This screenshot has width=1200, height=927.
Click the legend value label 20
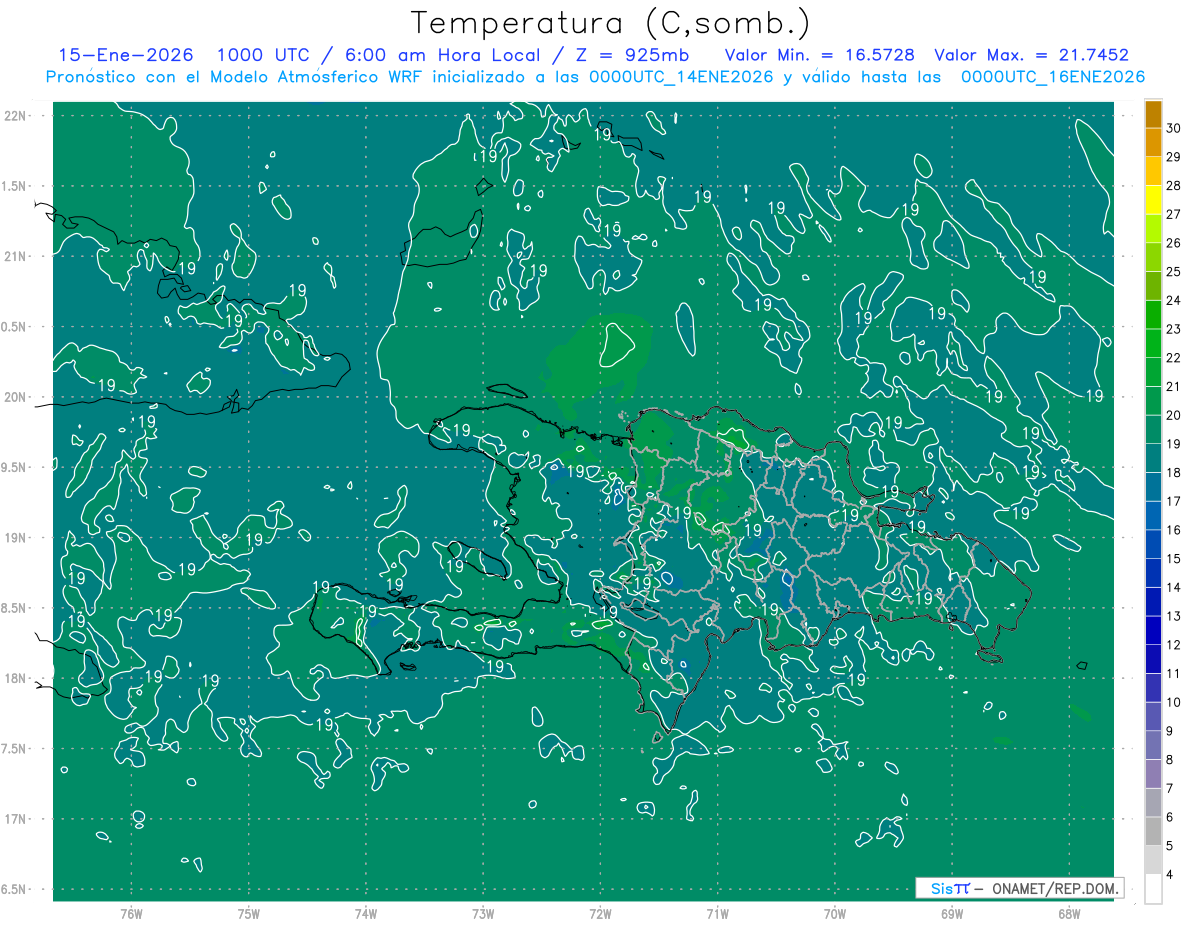coord(1174,414)
